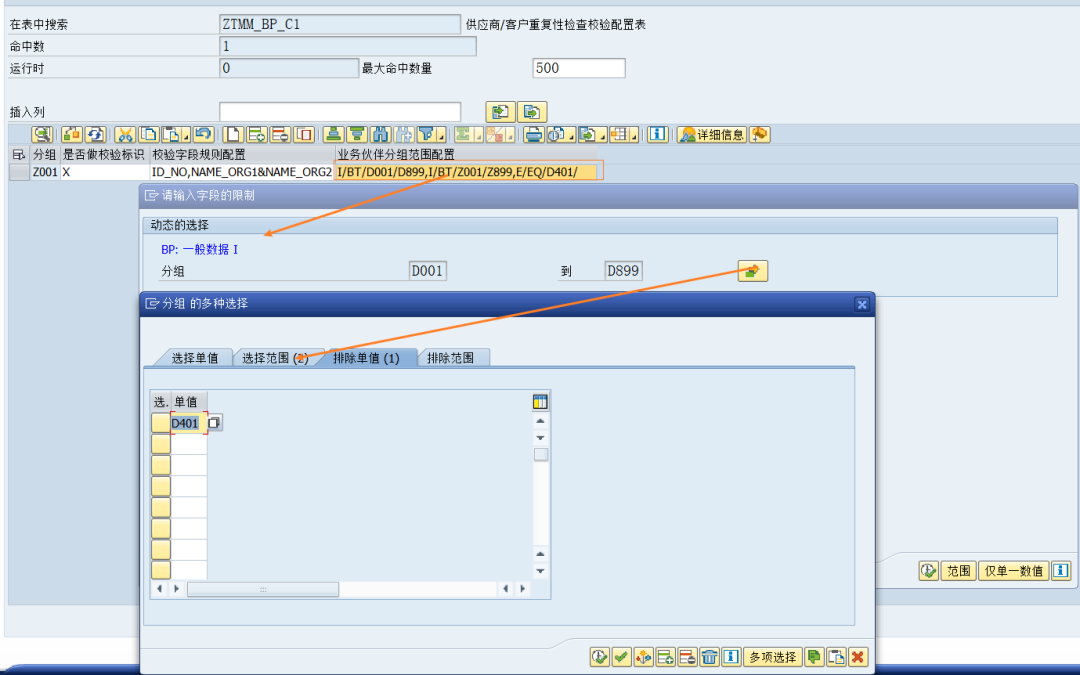
Task: Open the 排除范围 tab
Action: point(450,358)
